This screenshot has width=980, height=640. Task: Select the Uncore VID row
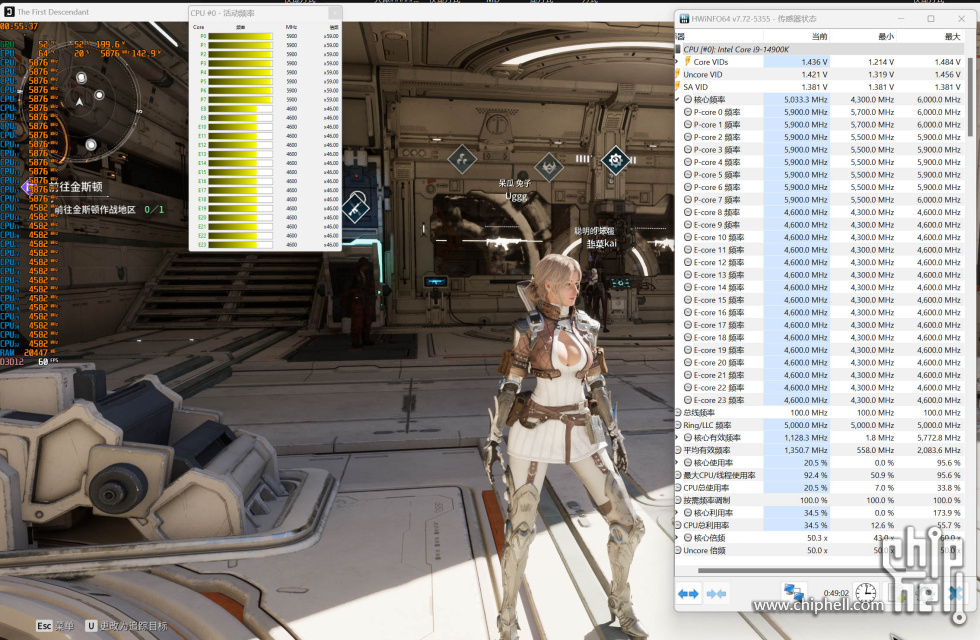tap(819, 74)
